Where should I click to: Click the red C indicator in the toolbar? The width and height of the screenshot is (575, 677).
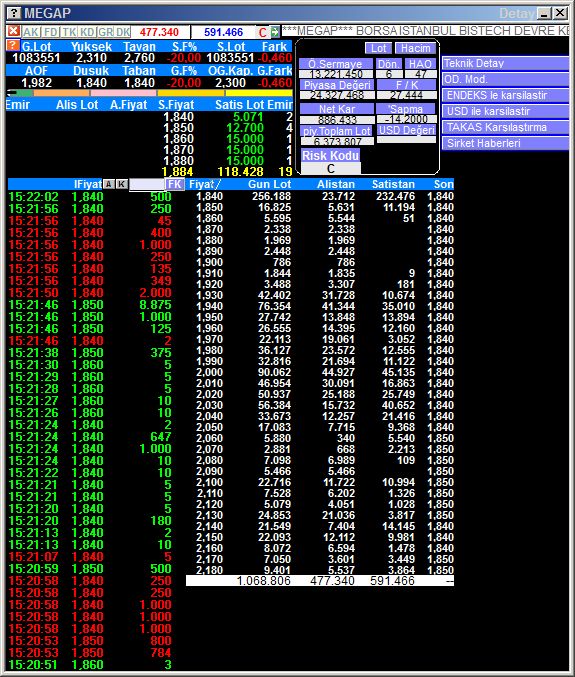(x=262, y=32)
